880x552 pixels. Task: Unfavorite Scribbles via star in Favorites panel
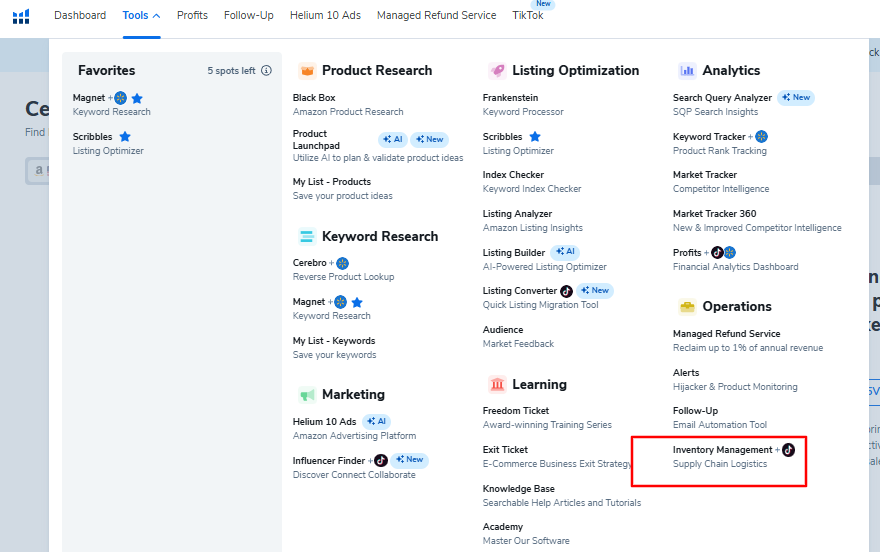pyautogui.click(x=125, y=137)
